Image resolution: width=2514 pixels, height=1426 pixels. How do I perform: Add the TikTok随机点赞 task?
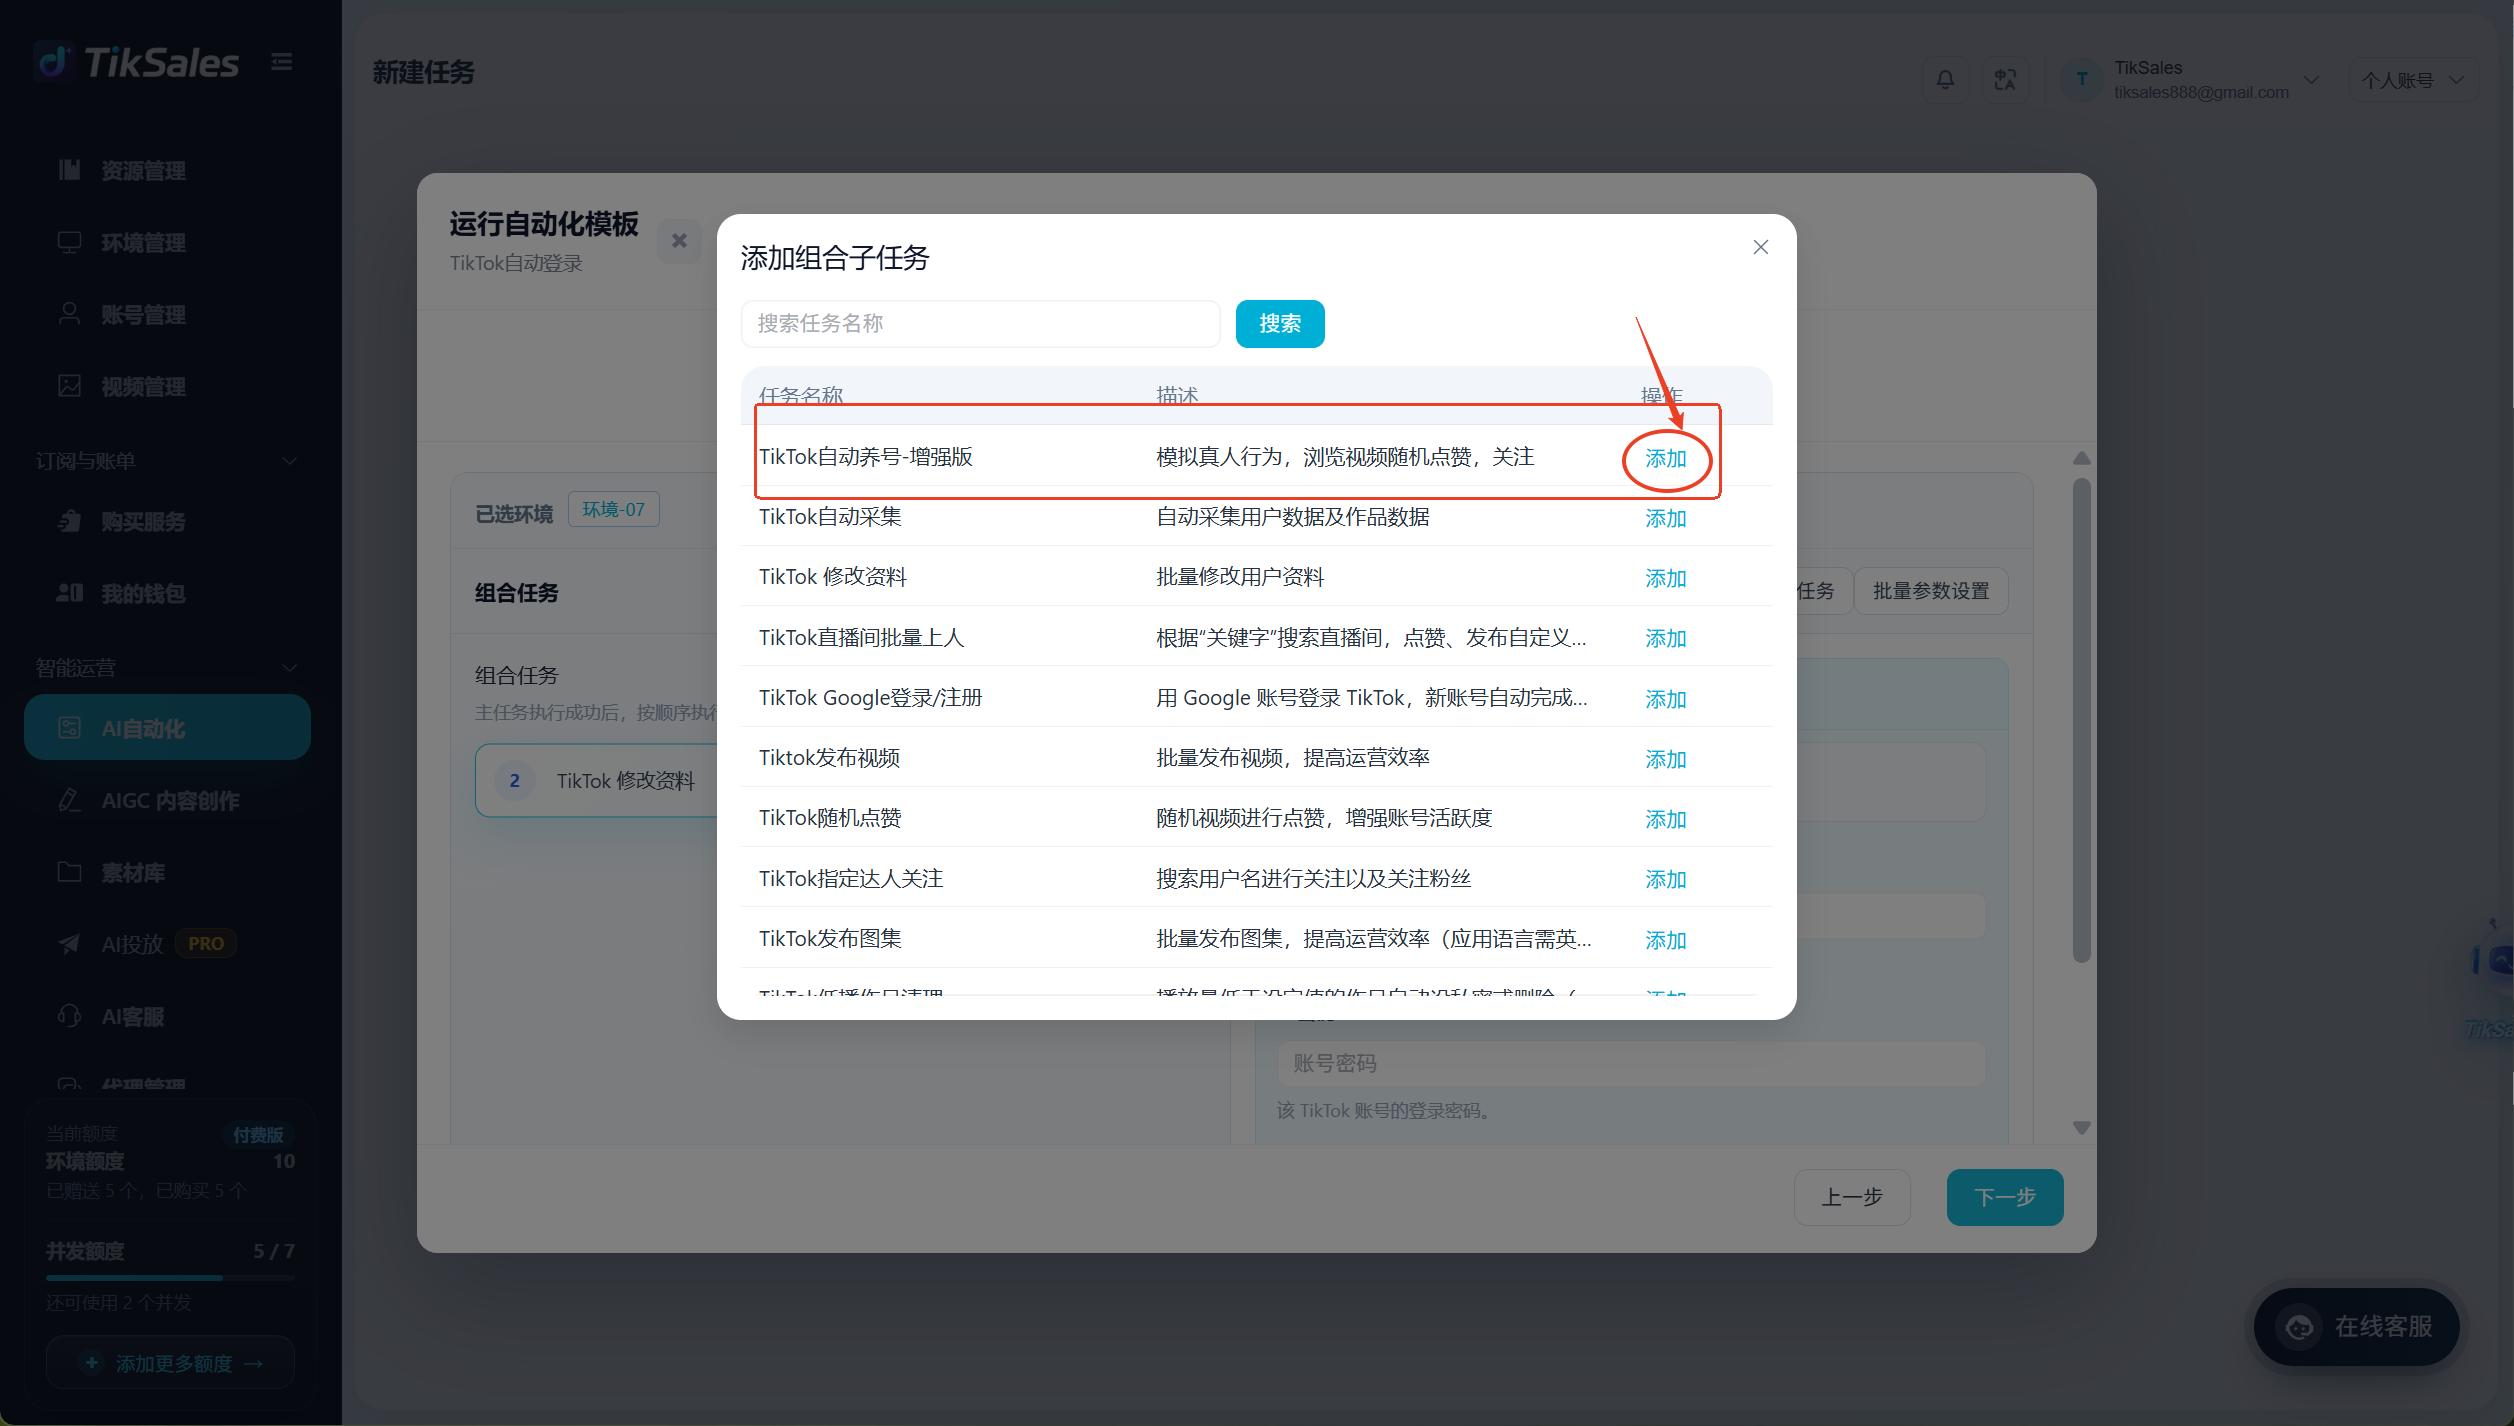pos(1666,820)
